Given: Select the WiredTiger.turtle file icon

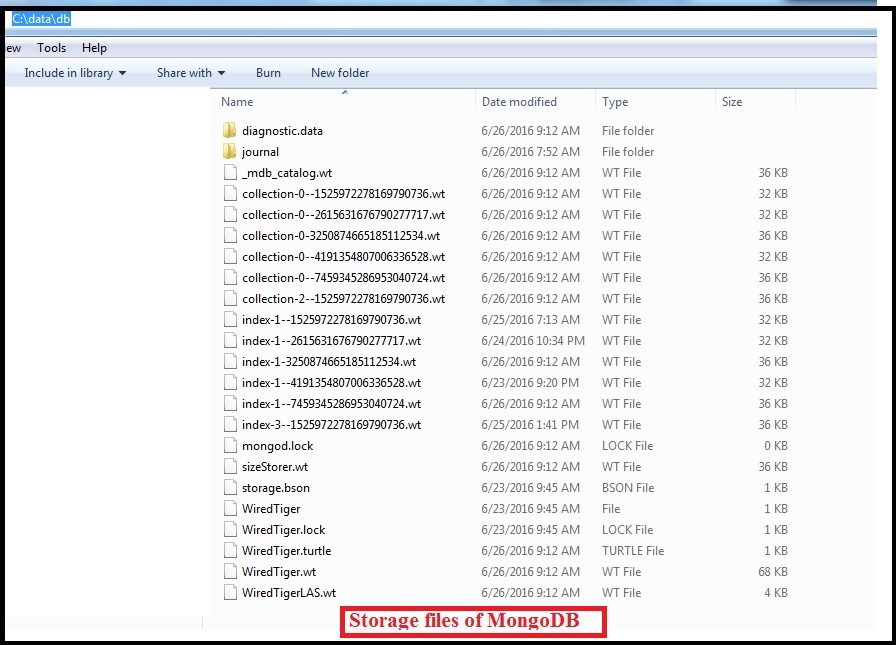Looking at the screenshot, I should (x=230, y=551).
